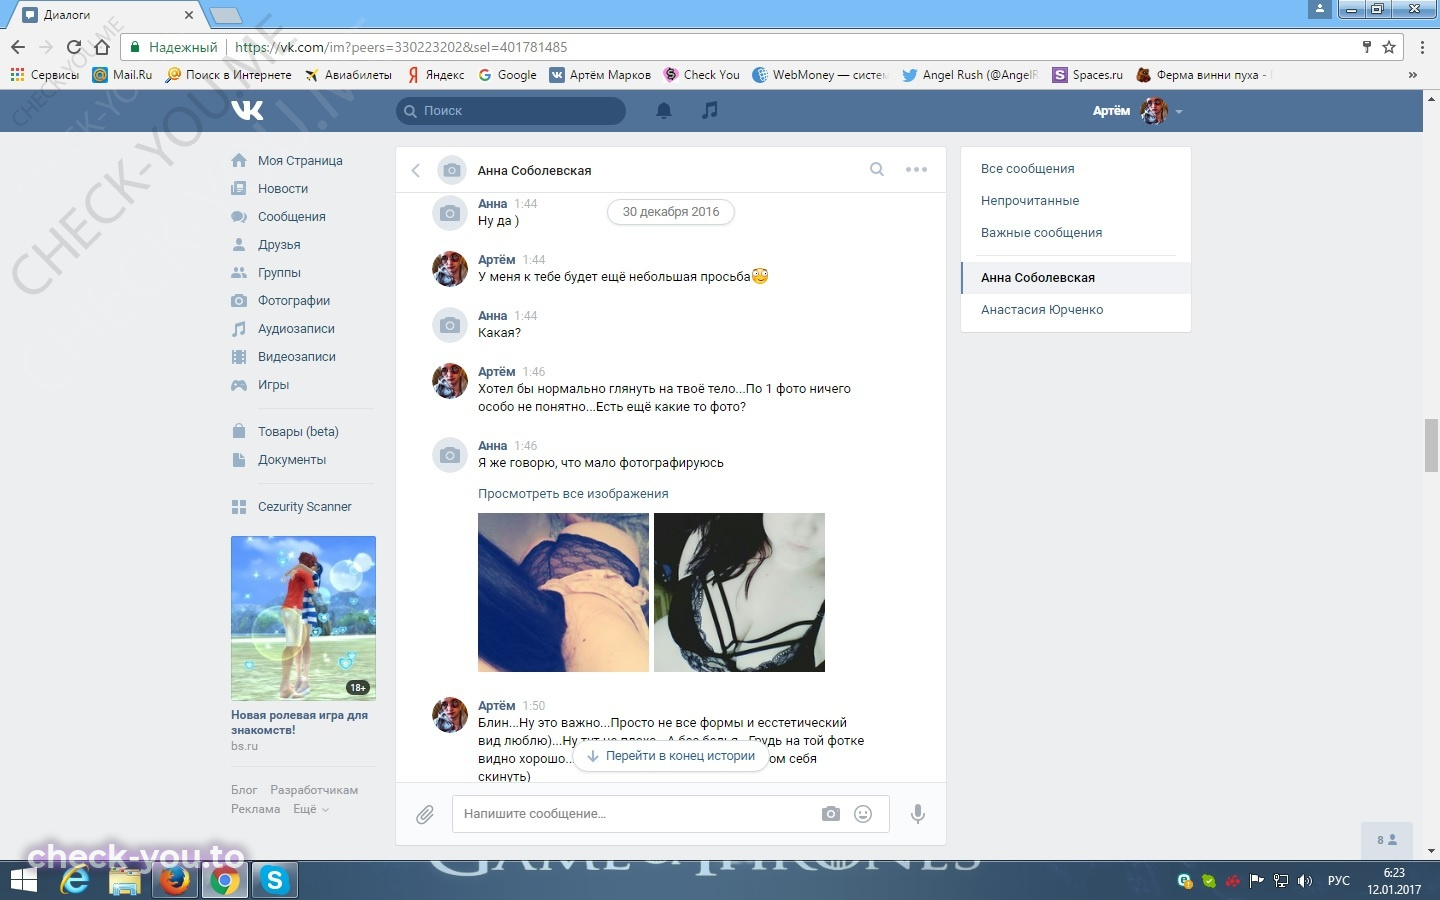
Task: Click the VK logo in the header
Action: click(247, 110)
